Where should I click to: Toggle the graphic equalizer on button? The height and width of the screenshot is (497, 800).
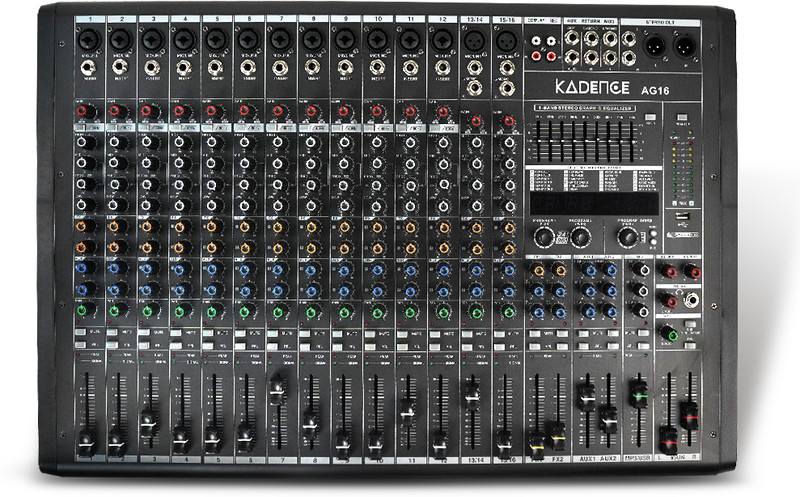[649, 117]
